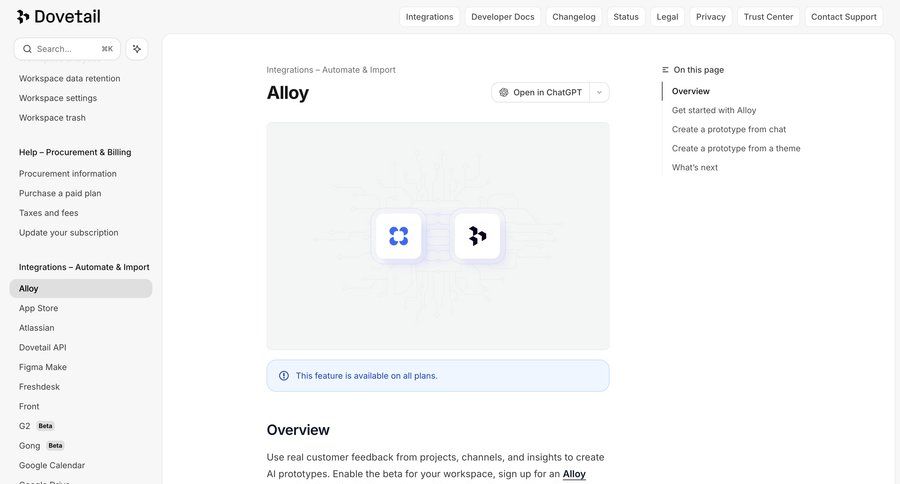Jump to Get started with Alloy
This screenshot has height=484, width=900.
point(714,110)
